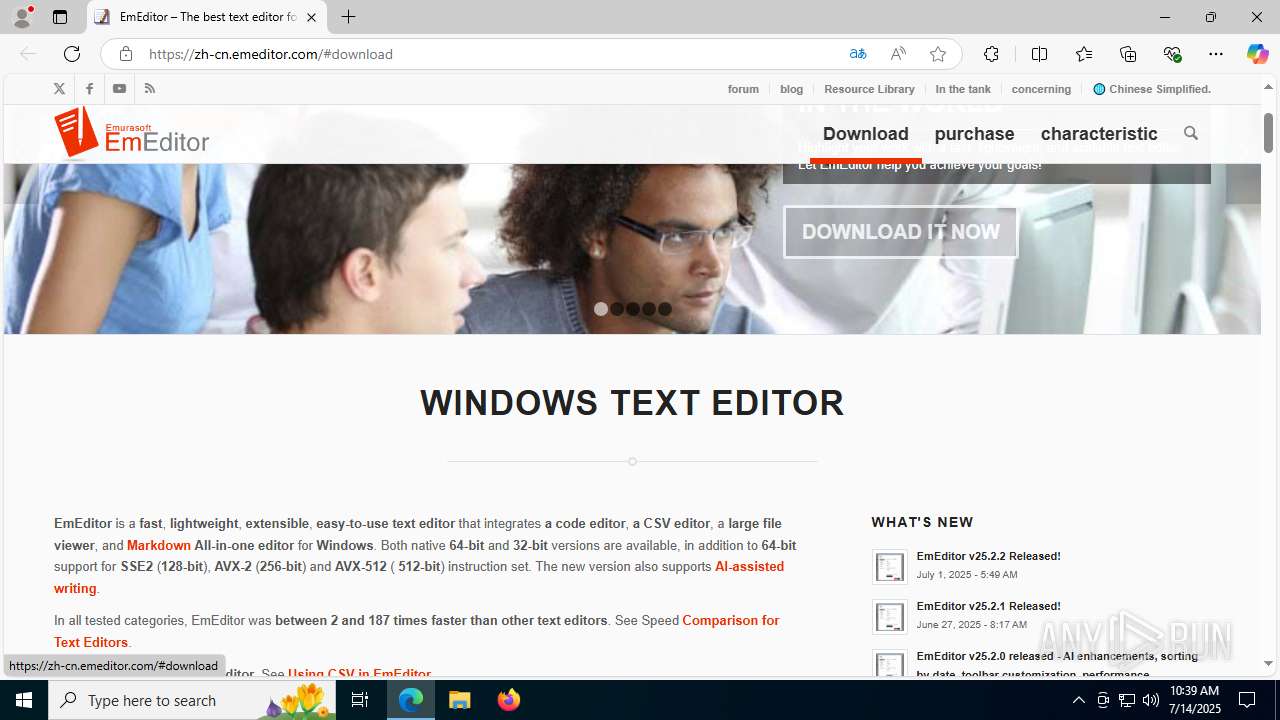Screen dimensions: 1280x720
Task: Open the YouTube social icon
Action: pyautogui.click(x=119, y=89)
